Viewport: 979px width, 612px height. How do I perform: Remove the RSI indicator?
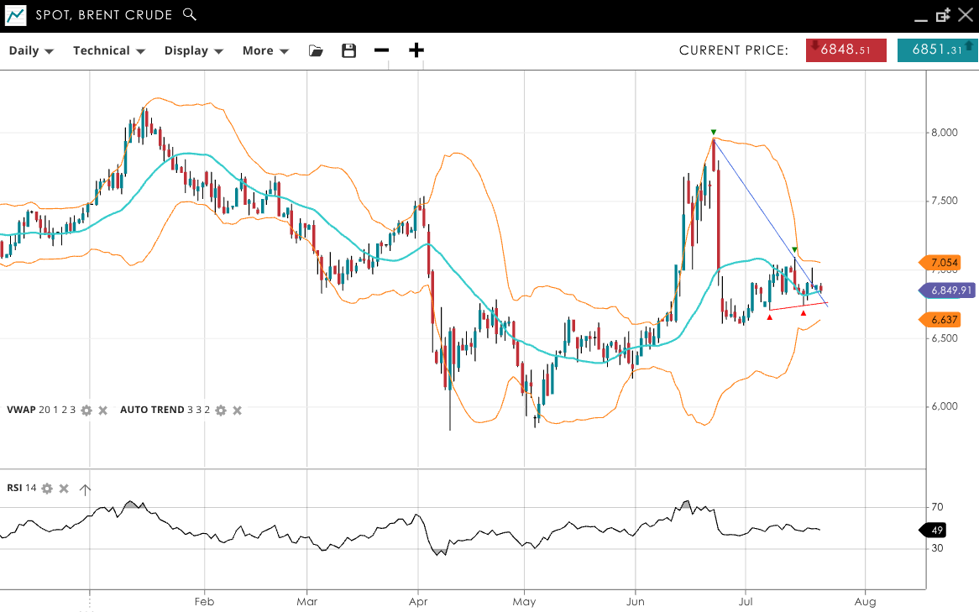64,488
